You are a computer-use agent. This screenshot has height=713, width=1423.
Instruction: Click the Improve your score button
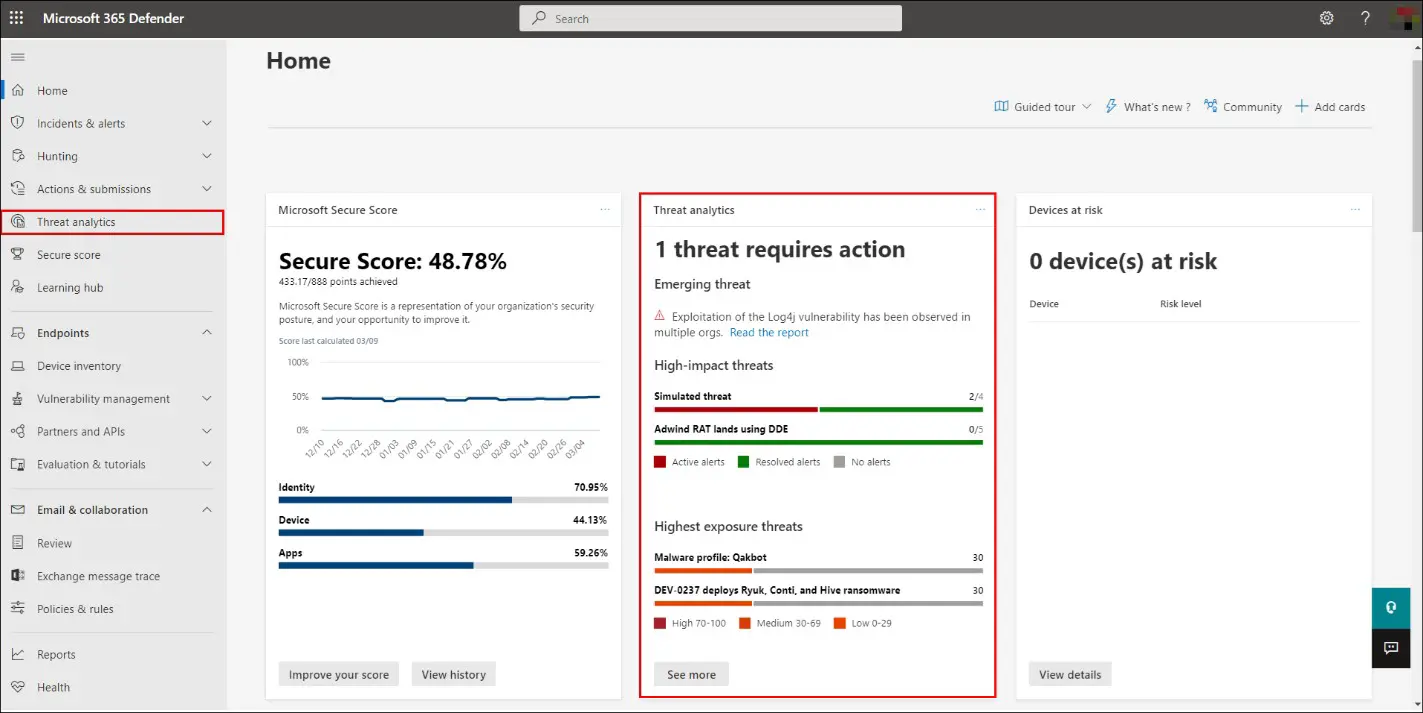pos(338,673)
